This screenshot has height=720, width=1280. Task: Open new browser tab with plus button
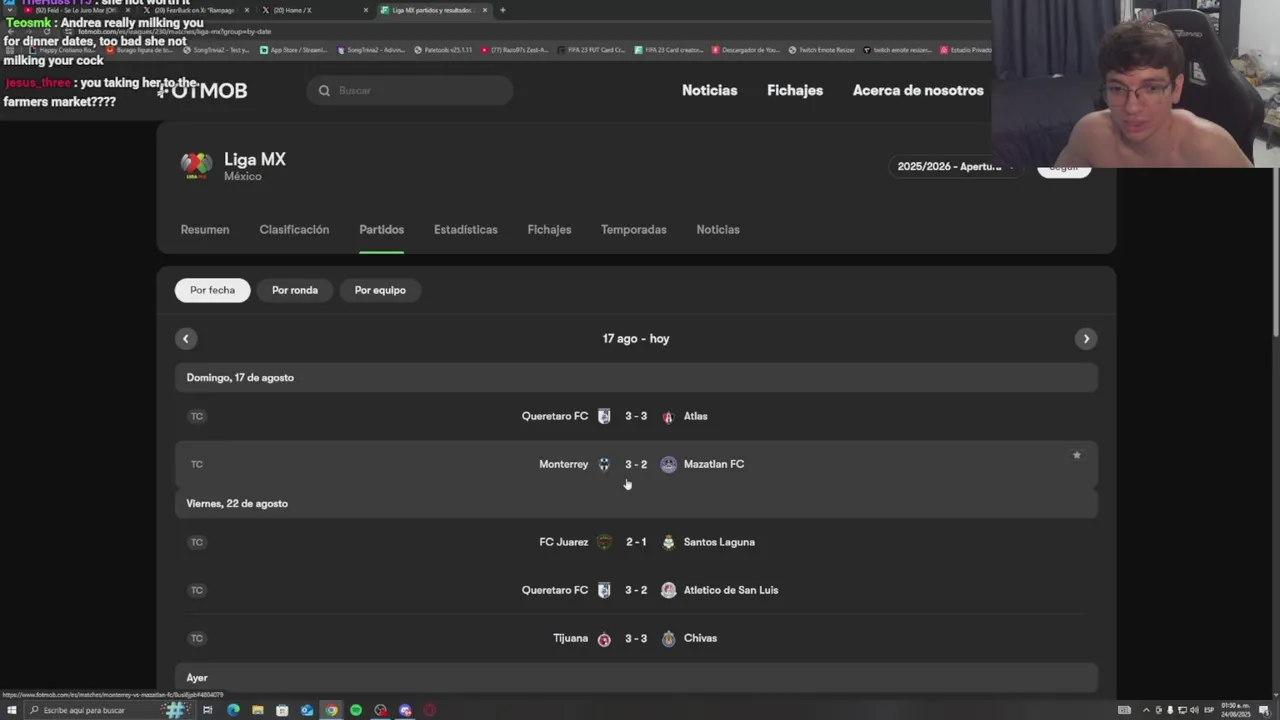(502, 10)
